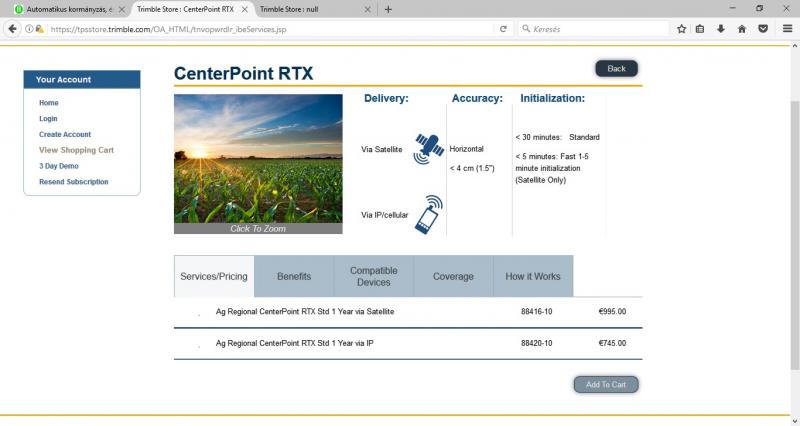Close the Automatikus kormányzás tab
This screenshot has width=800, height=426.
tap(121, 9)
